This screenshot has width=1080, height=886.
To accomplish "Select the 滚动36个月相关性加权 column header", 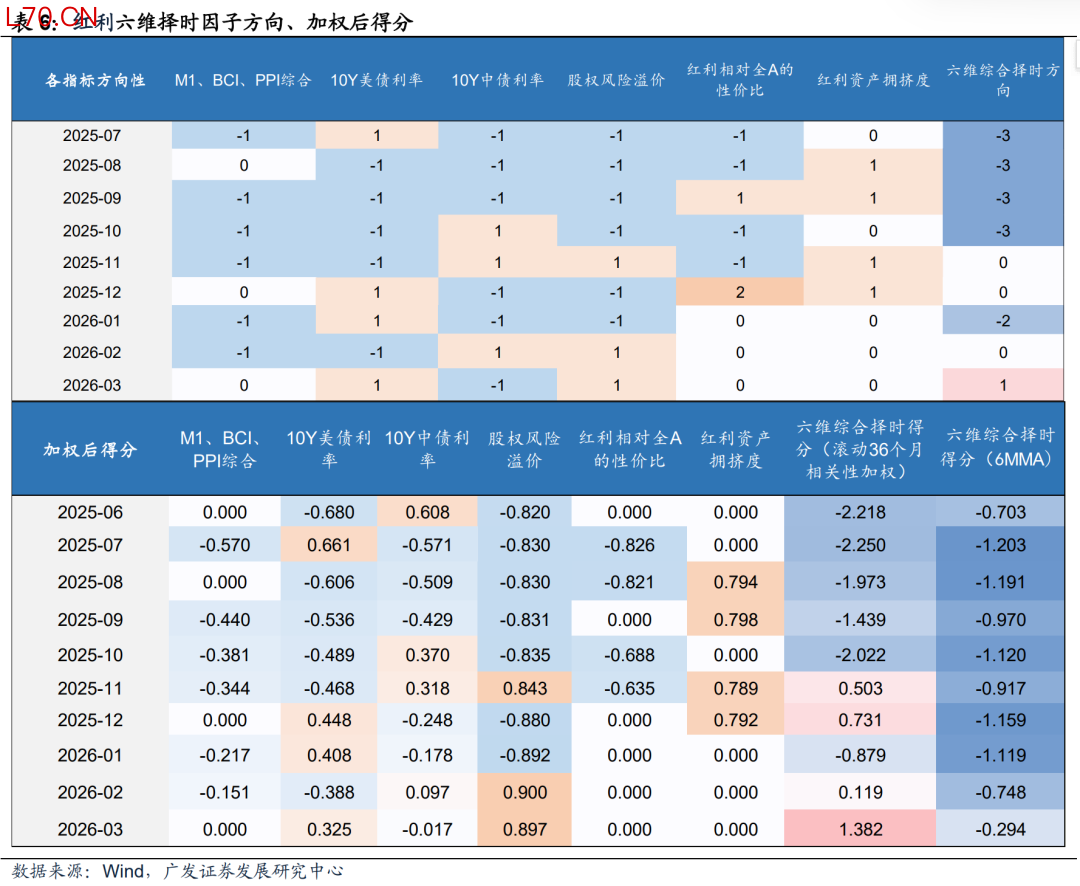I will 859,450.
